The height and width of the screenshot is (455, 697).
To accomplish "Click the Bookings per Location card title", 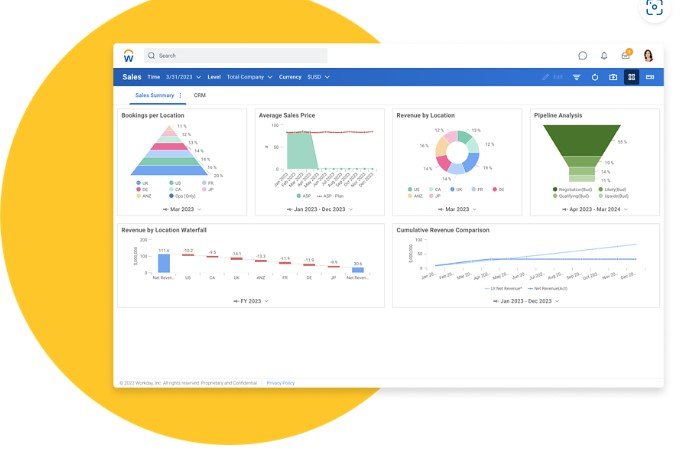I will (152, 115).
